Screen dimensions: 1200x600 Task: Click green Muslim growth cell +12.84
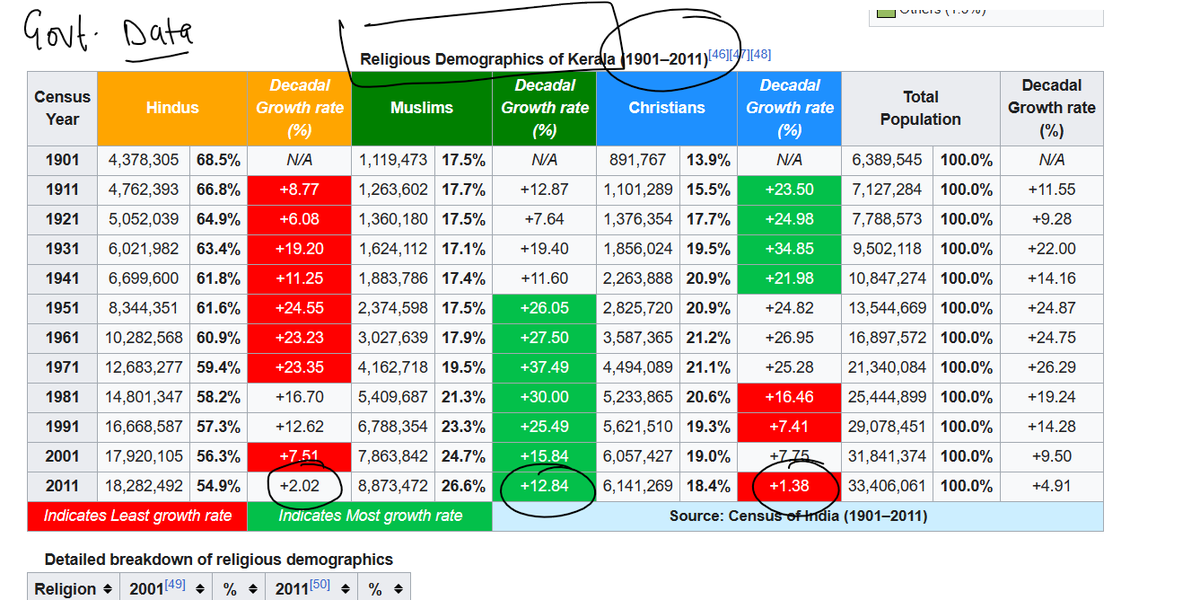coord(544,486)
